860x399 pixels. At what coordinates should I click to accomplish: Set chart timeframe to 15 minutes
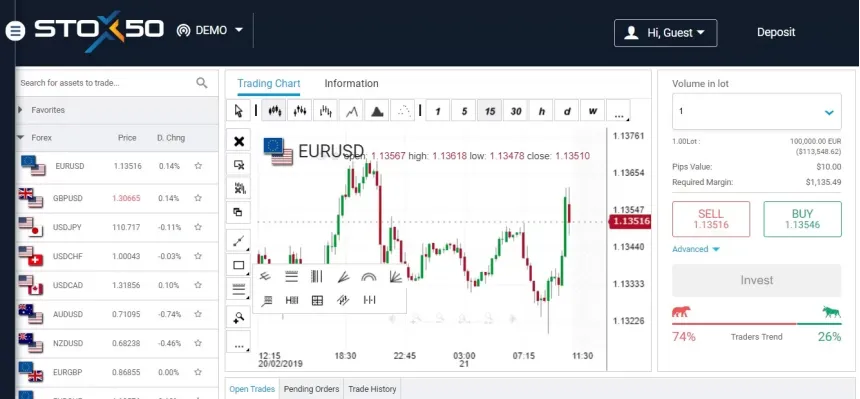click(490, 111)
